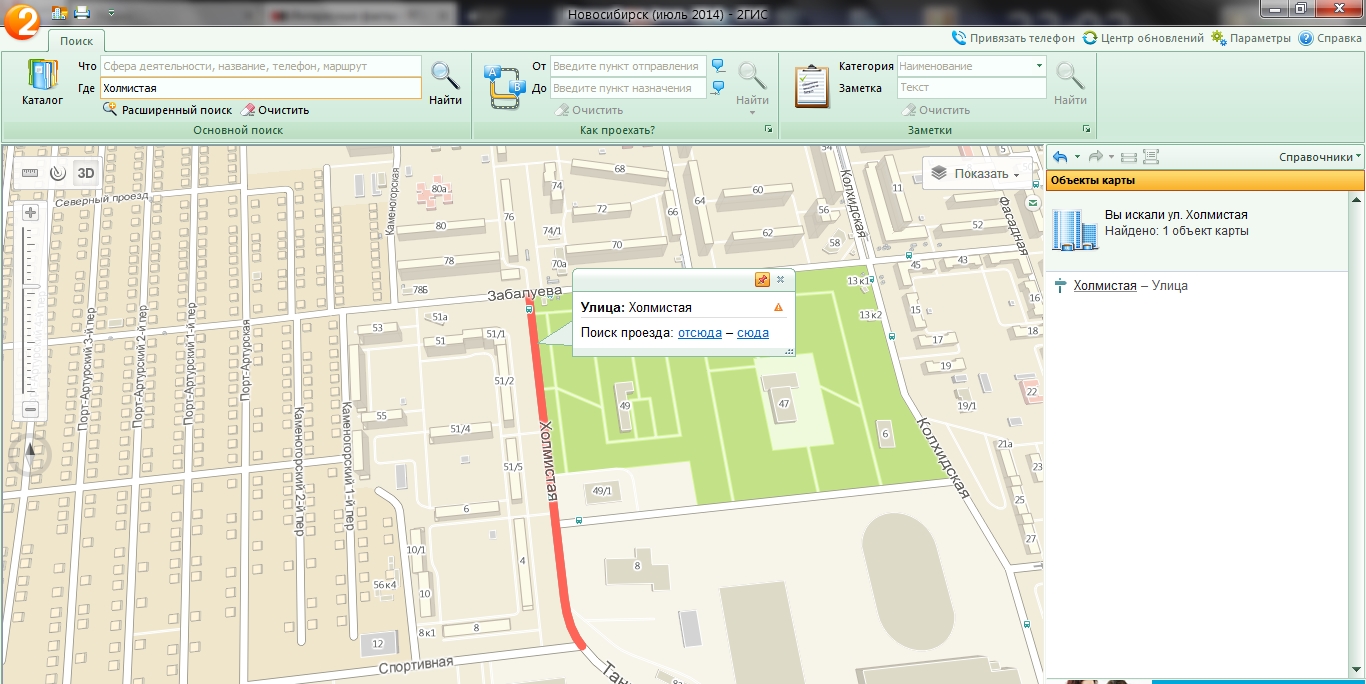The image size is (1366, 684).
Task: Expand the forward history dropdown arrow
Action: pos(1111,157)
